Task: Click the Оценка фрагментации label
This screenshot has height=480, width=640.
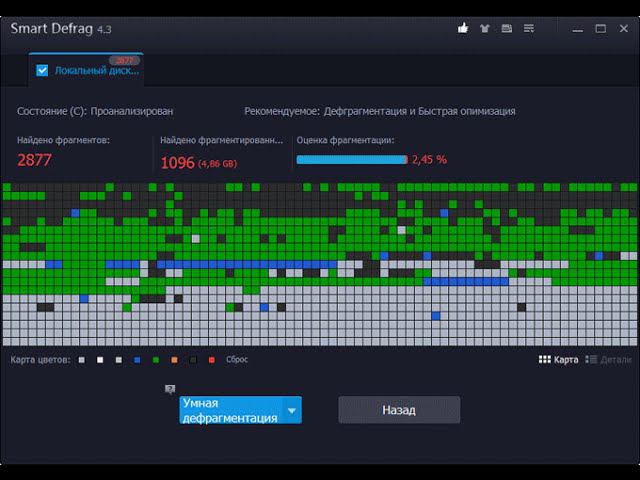Action: coord(345,140)
